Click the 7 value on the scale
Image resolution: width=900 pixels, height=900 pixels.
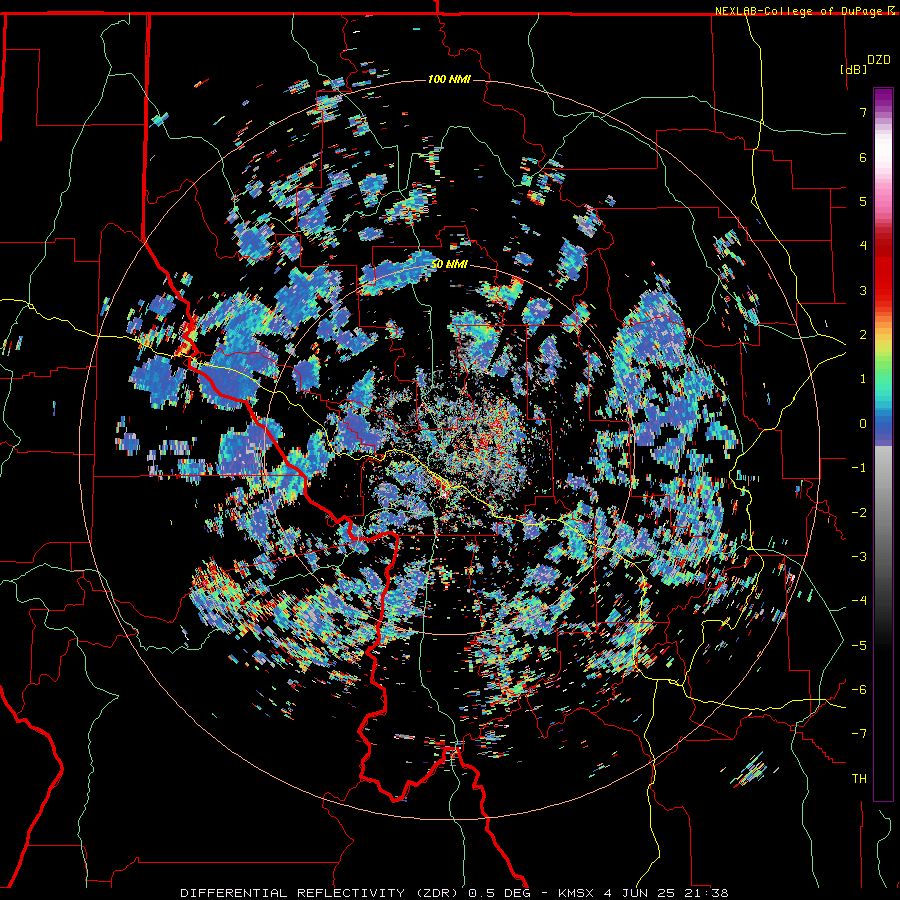click(863, 112)
